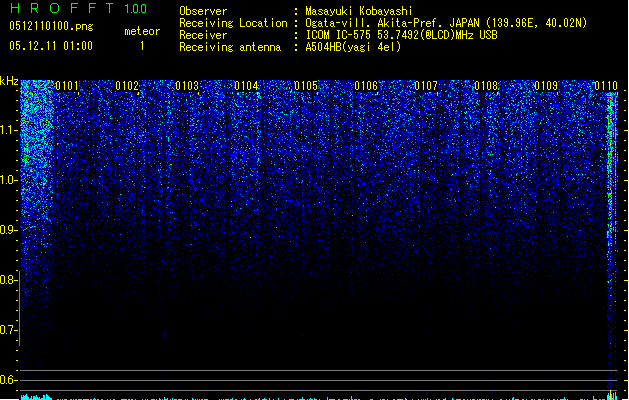Click the 0.6 kHz axis tick label

[x=8, y=380]
